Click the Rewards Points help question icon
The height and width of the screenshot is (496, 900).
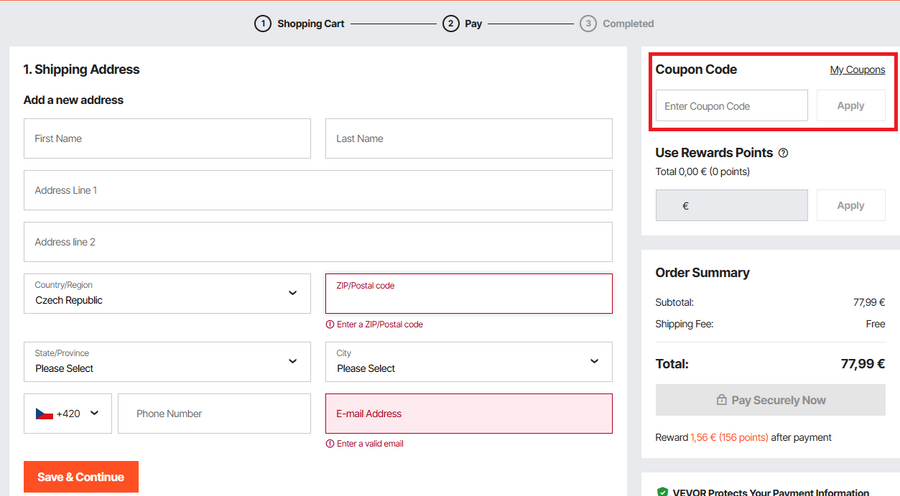[x=783, y=153]
